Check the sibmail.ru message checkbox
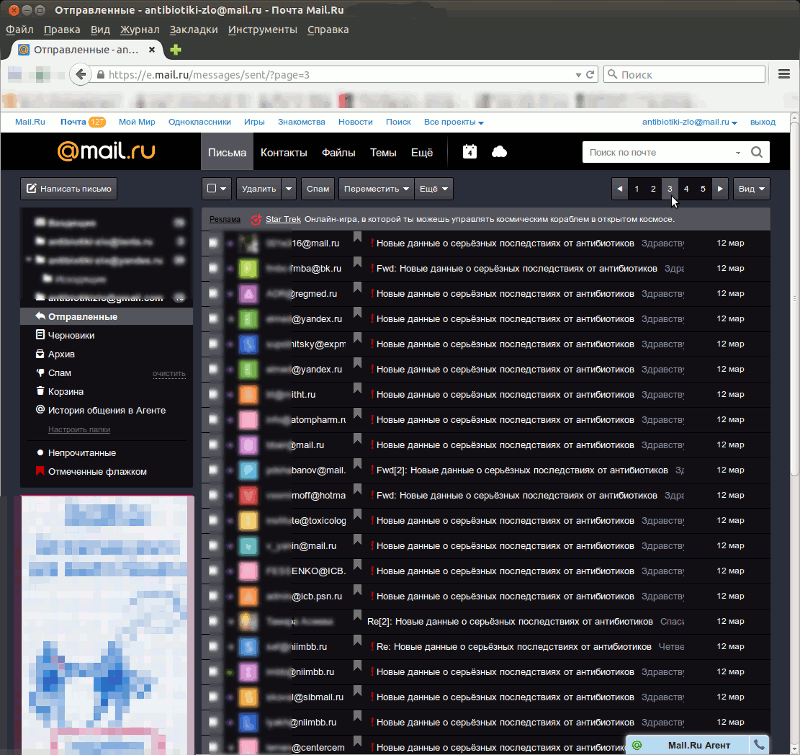The image size is (800, 755). (x=213, y=697)
